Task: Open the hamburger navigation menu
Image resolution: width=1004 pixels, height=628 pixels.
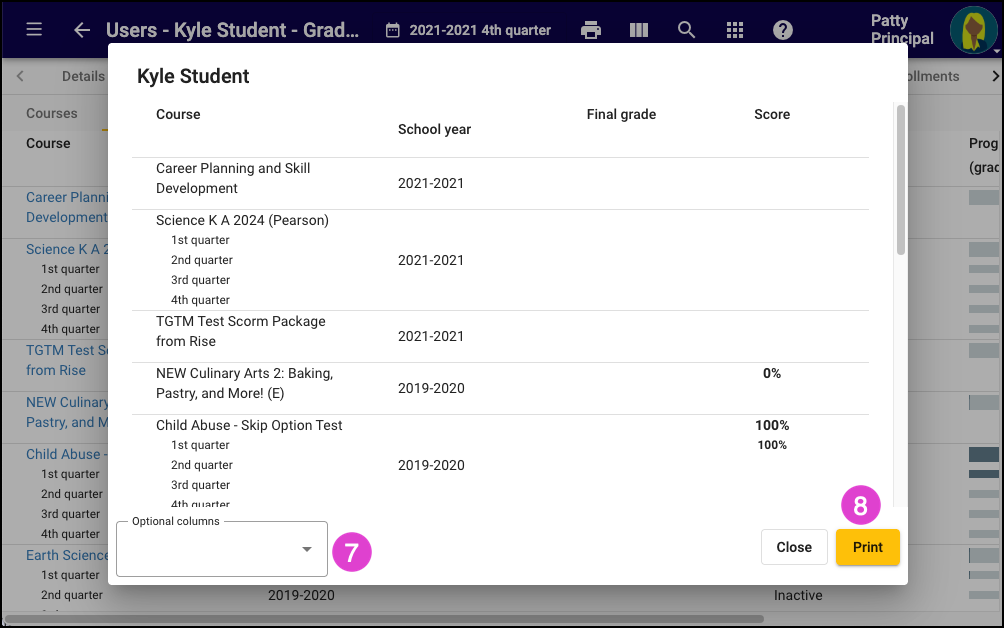Action: [x=34, y=29]
